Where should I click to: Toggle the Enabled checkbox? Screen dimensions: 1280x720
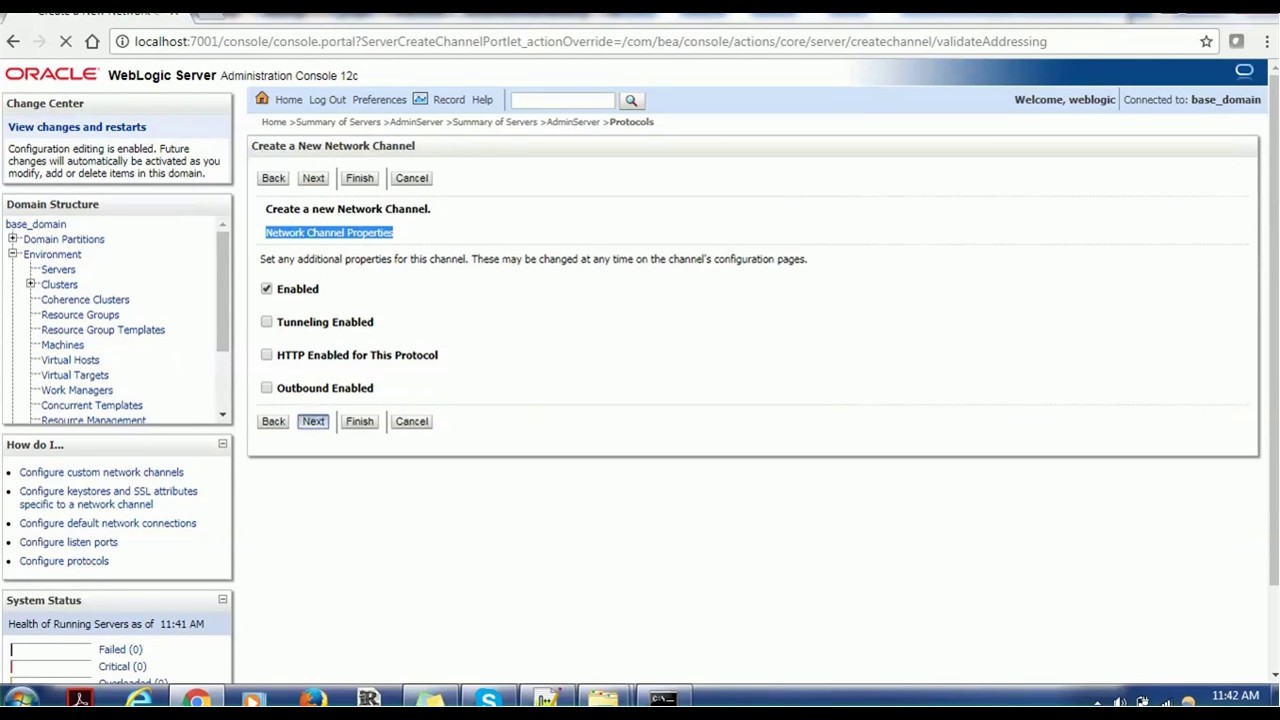(x=267, y=289)
